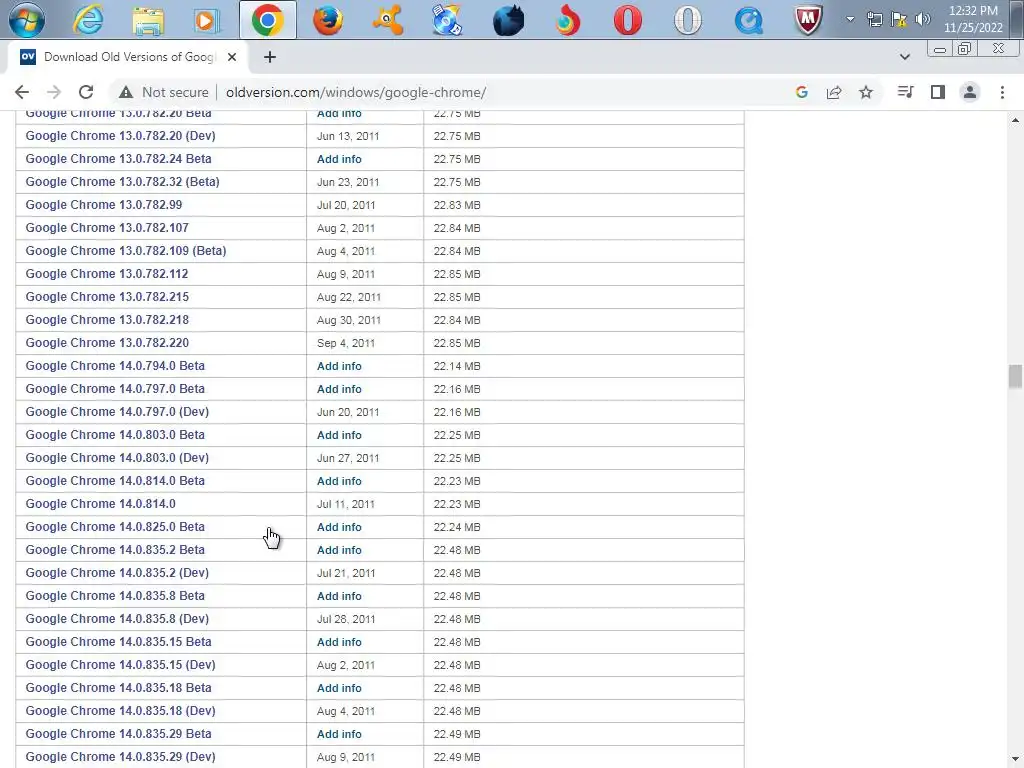Open the red Opera taskbar icon
This screenshot has width=1024, height=768.
628,20
